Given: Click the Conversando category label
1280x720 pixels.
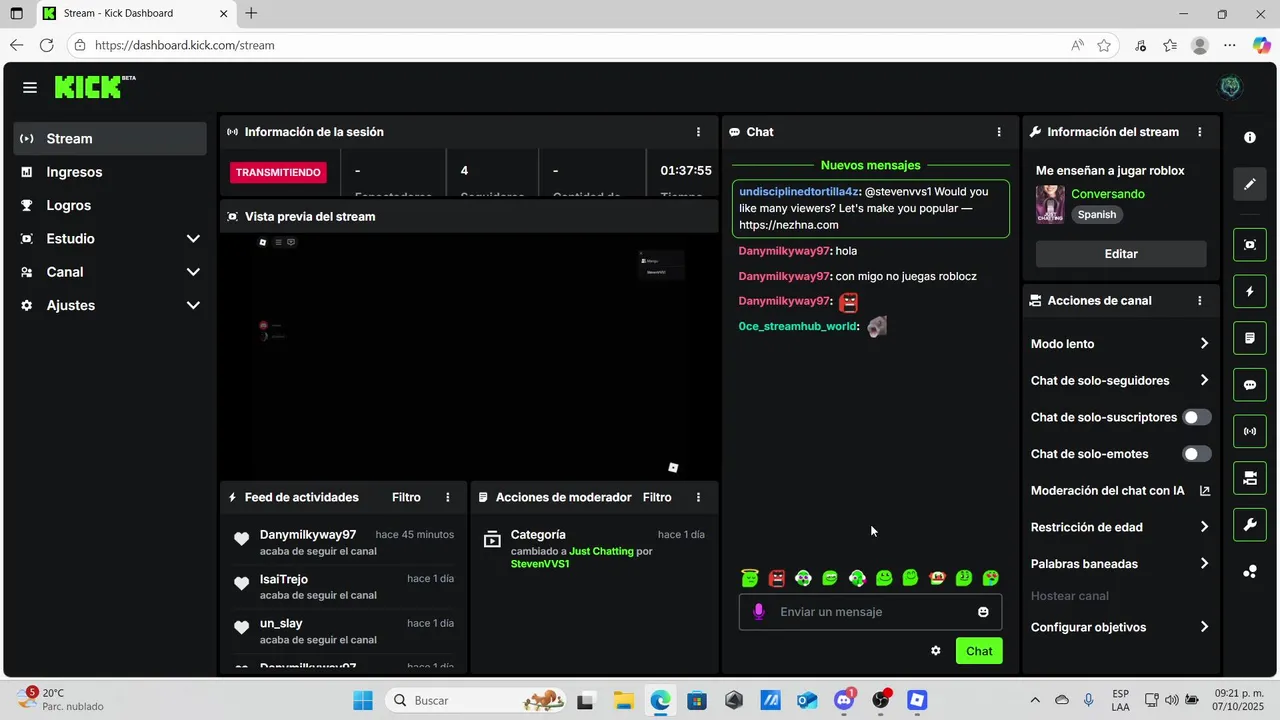Looking at the screenshot, I should pos(1108,194).
